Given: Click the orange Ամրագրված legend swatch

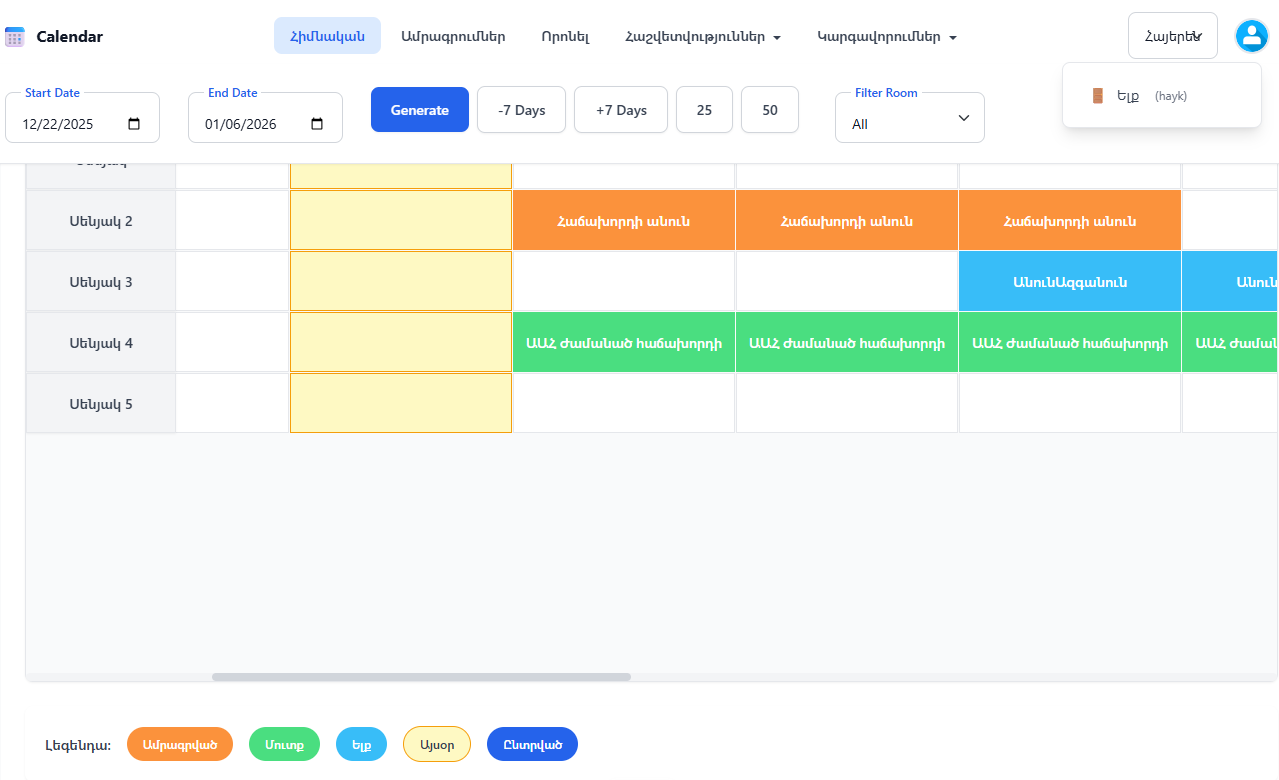Looking at the screenshot, I should [x=180, y=745].
